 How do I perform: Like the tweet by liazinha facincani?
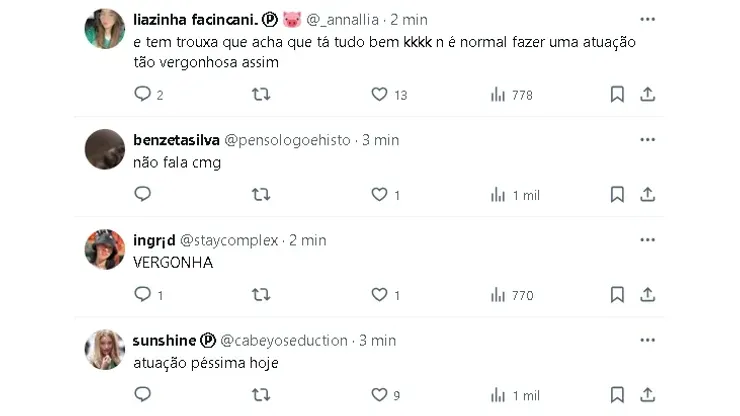(379, 94)
